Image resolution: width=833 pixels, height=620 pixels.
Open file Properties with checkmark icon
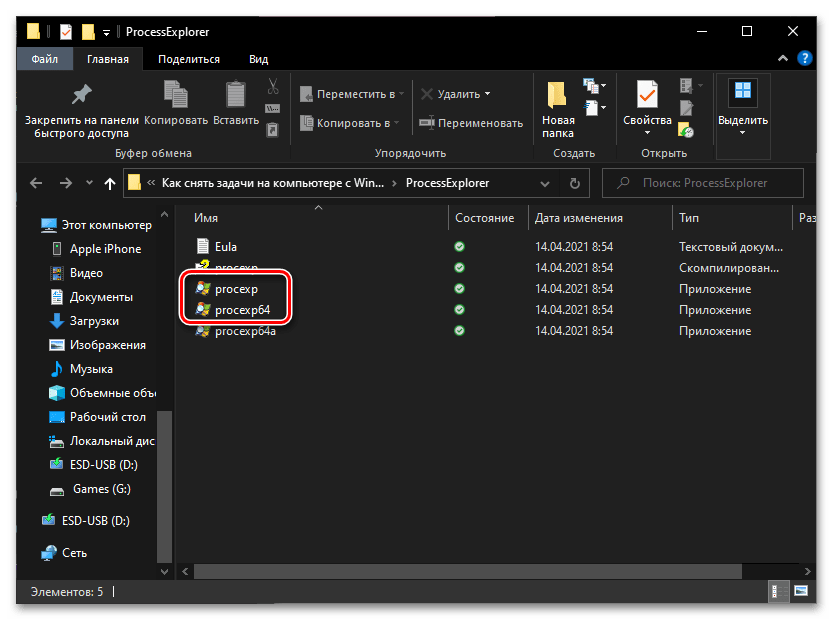point(646,96)
